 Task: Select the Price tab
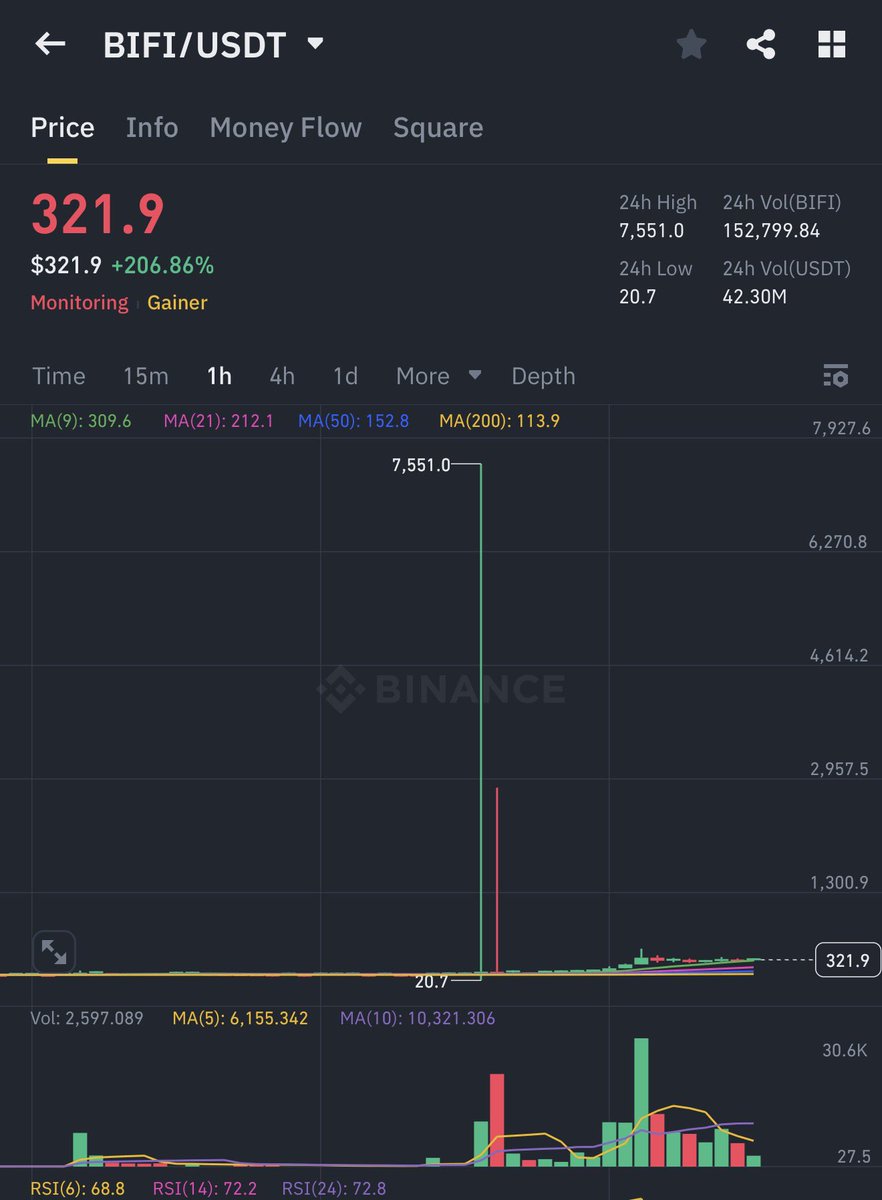62,128
